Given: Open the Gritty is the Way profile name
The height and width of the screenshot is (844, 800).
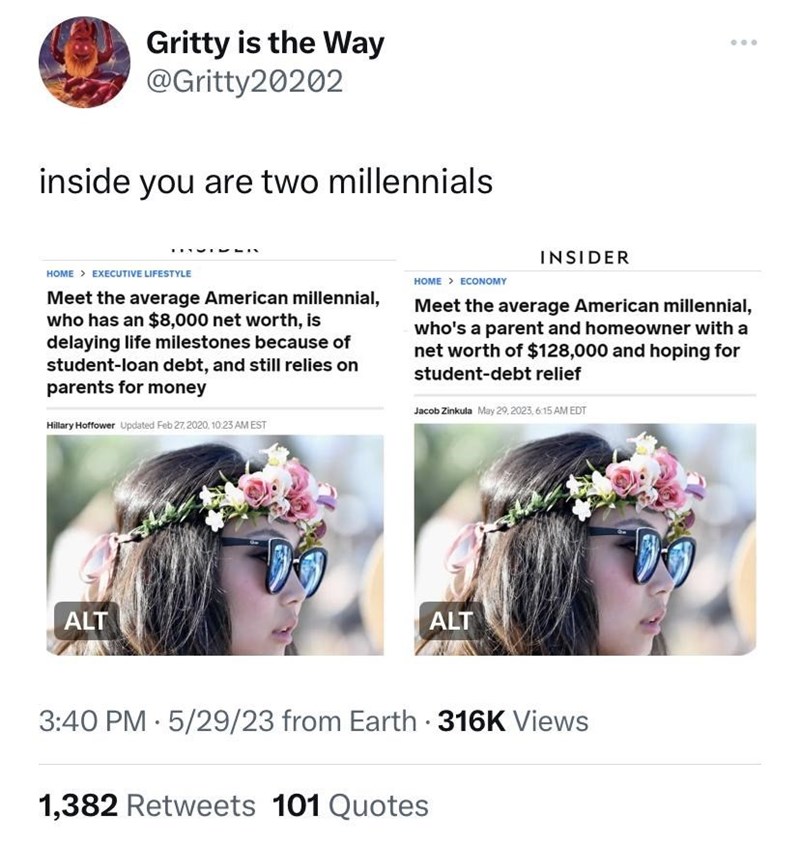Looking at the screenshot, I should (264, 43).
